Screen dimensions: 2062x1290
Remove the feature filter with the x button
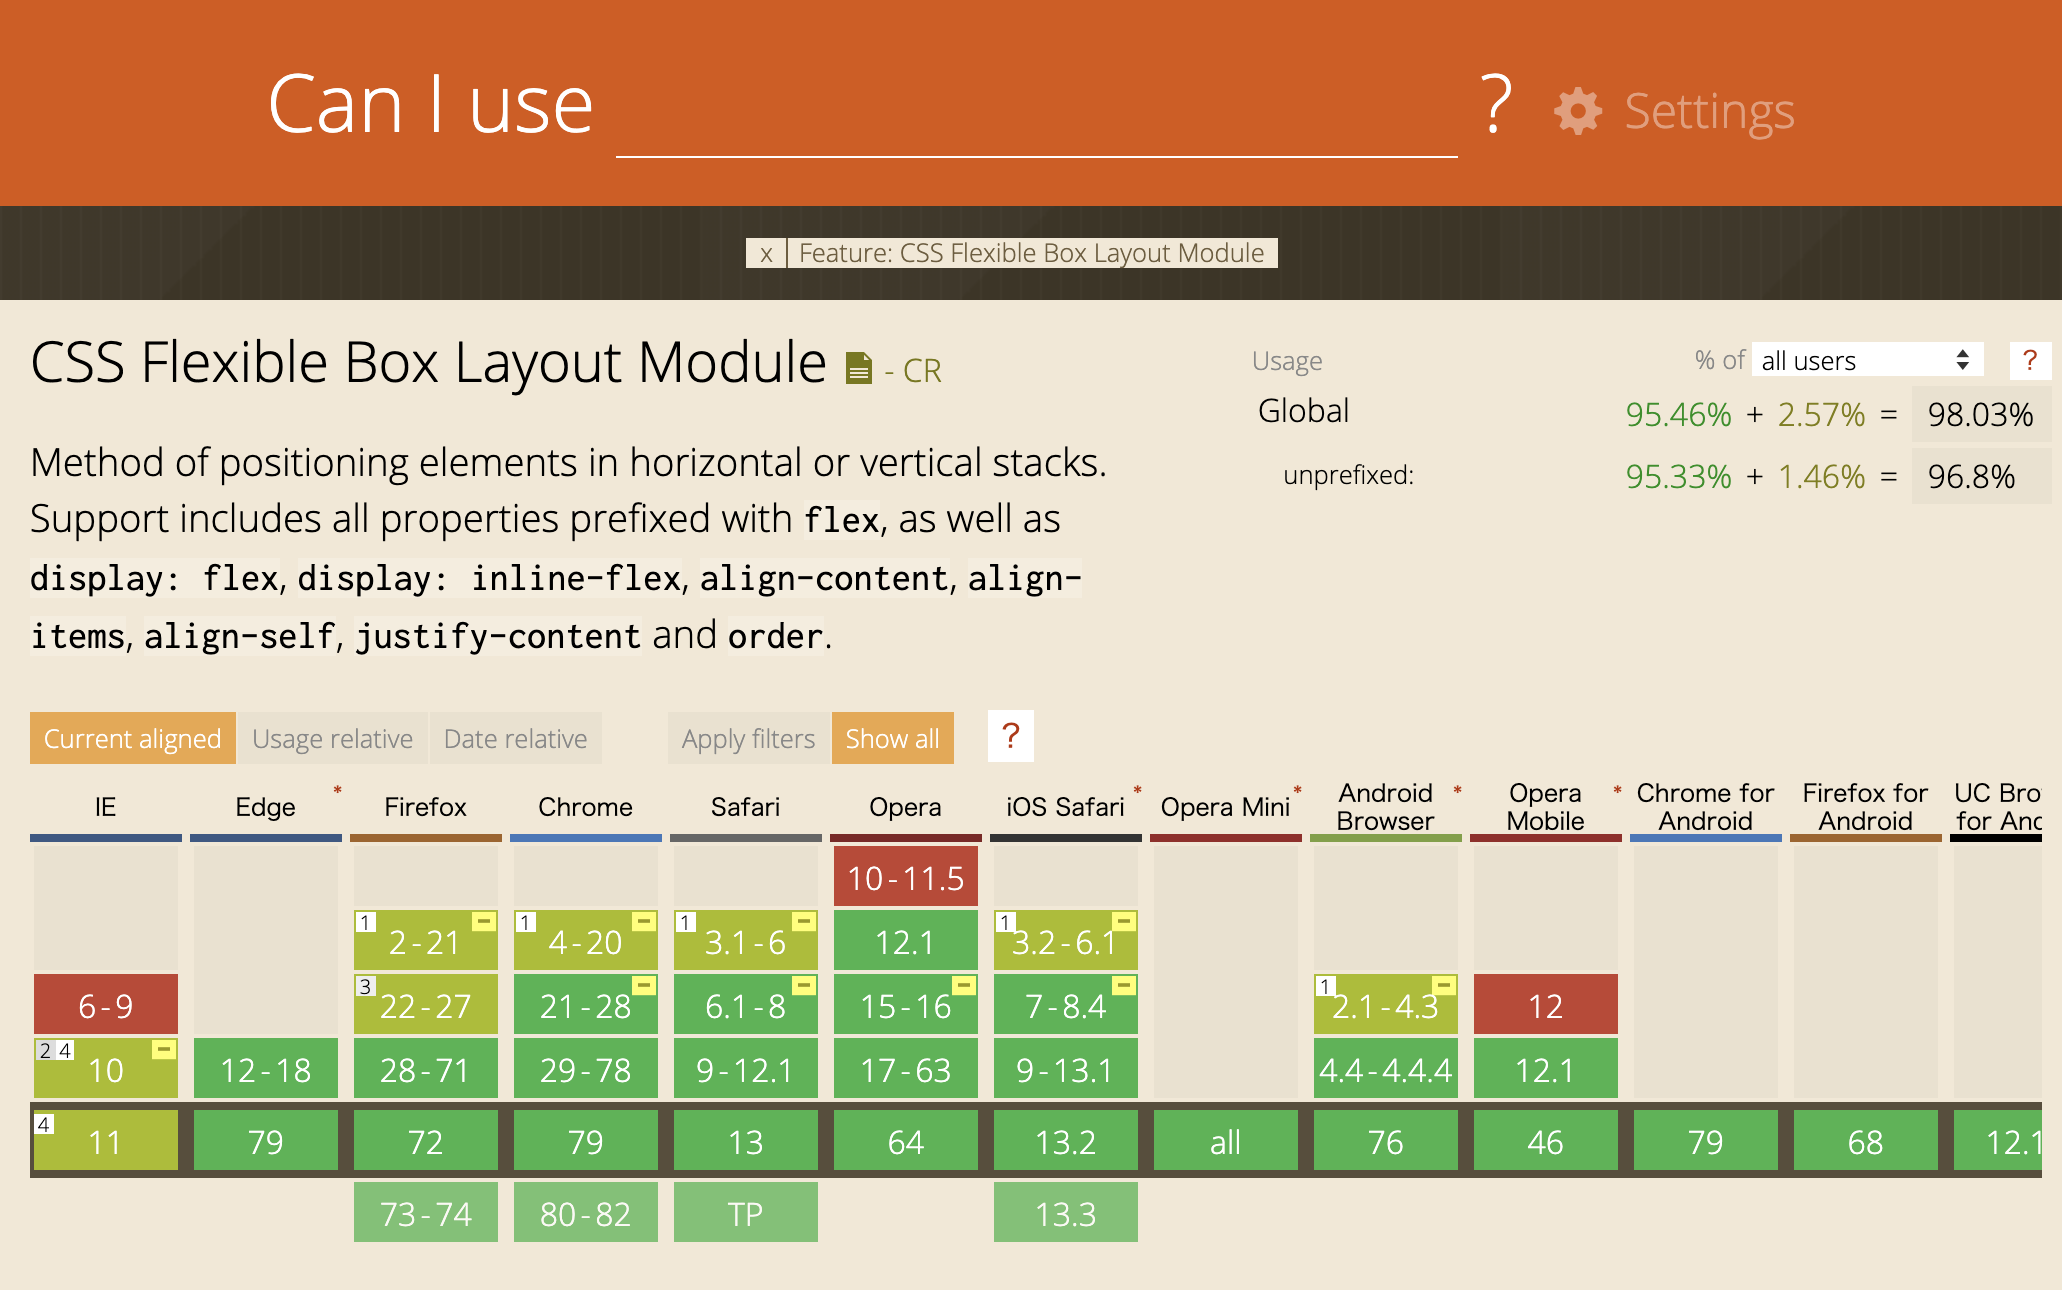click(x=766, y=253)
